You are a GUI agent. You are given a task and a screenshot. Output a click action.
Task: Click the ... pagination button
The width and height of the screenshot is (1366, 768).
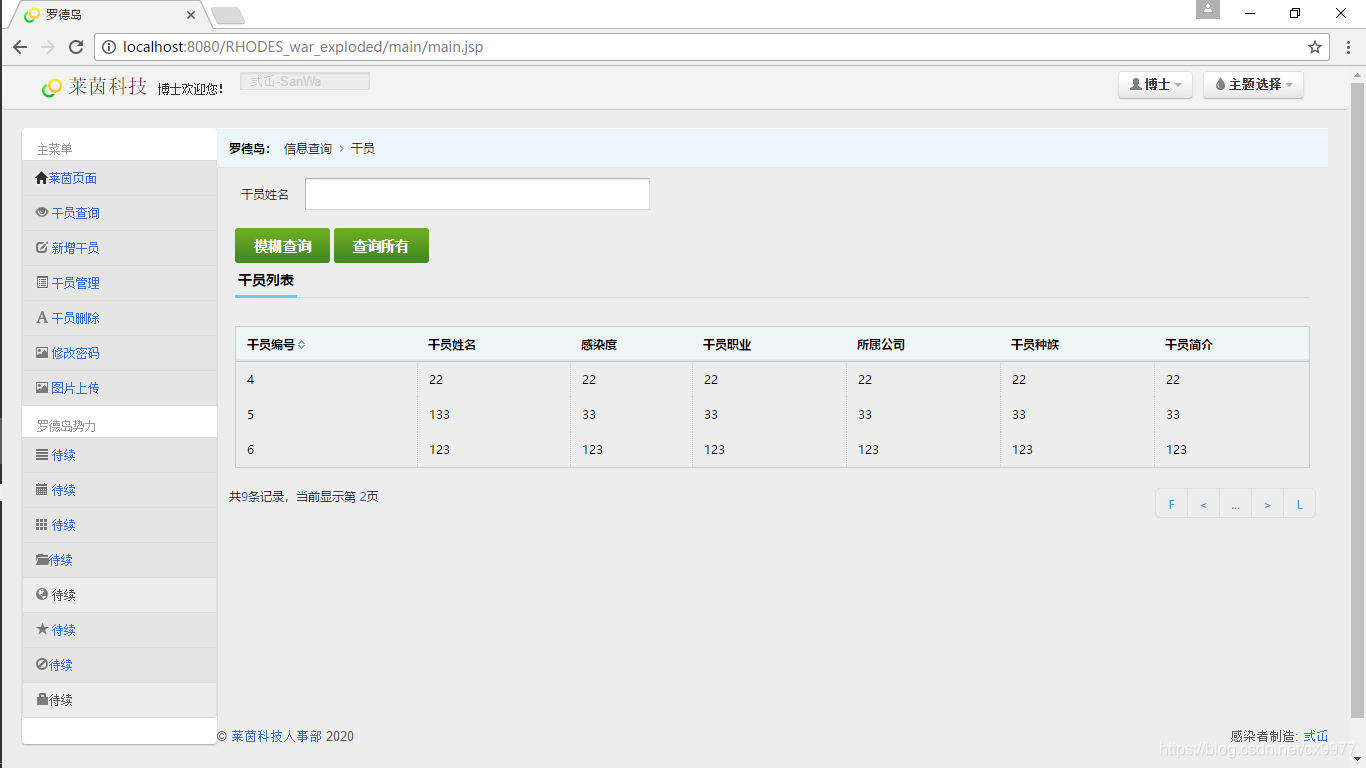pos(1235,504)
